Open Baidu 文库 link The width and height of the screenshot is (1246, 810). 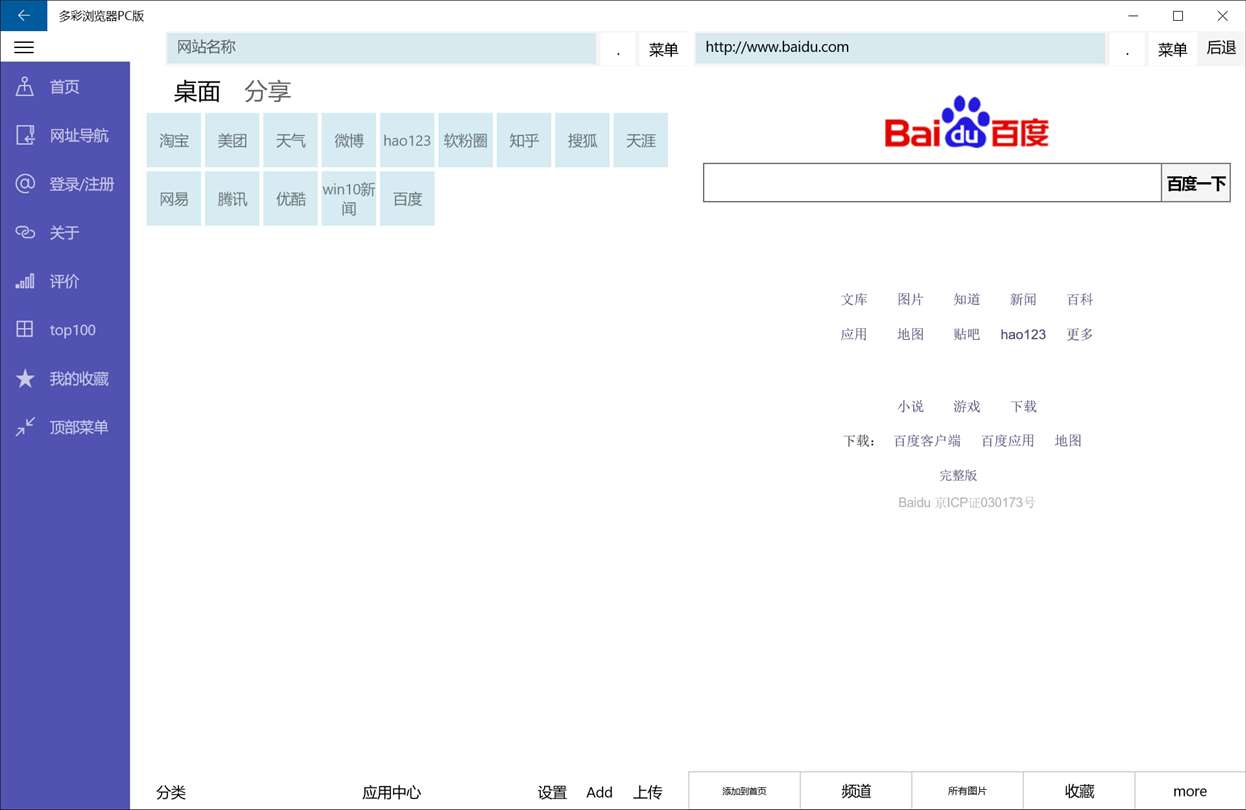click(x=854, y=299)
